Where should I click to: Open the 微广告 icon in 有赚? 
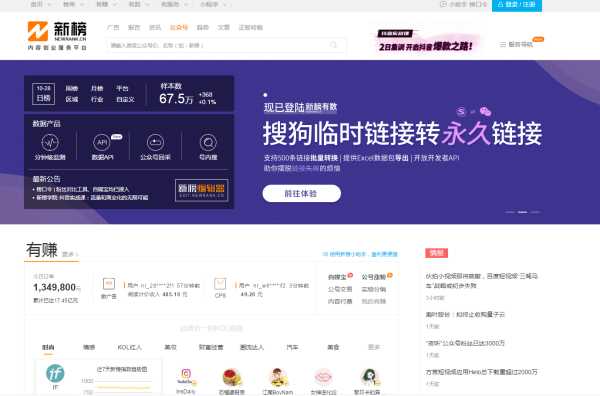pyautogui.click(x=109, y=284)
